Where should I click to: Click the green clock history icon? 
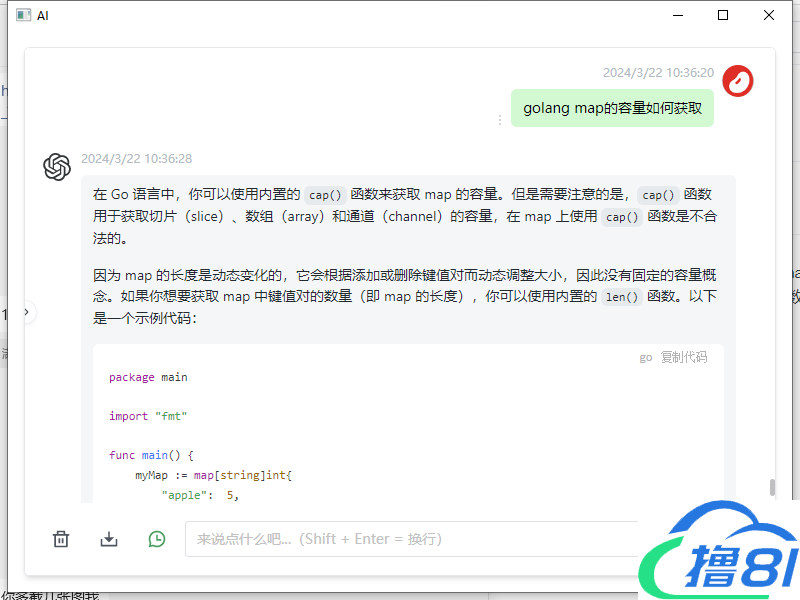coord(157,539)
